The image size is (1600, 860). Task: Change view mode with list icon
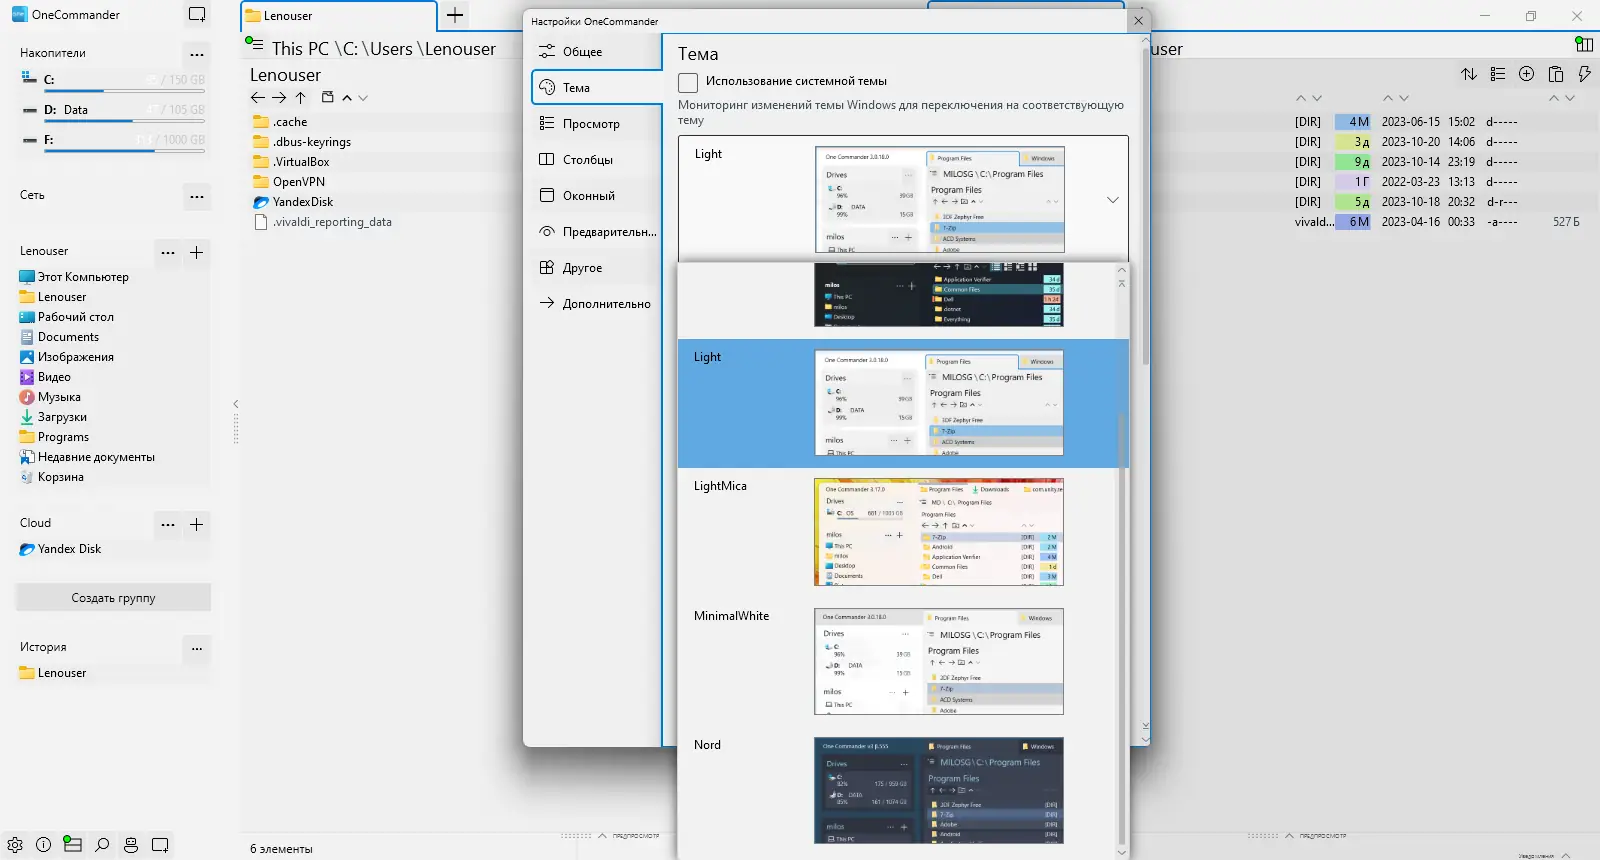tap(1498, 74)
